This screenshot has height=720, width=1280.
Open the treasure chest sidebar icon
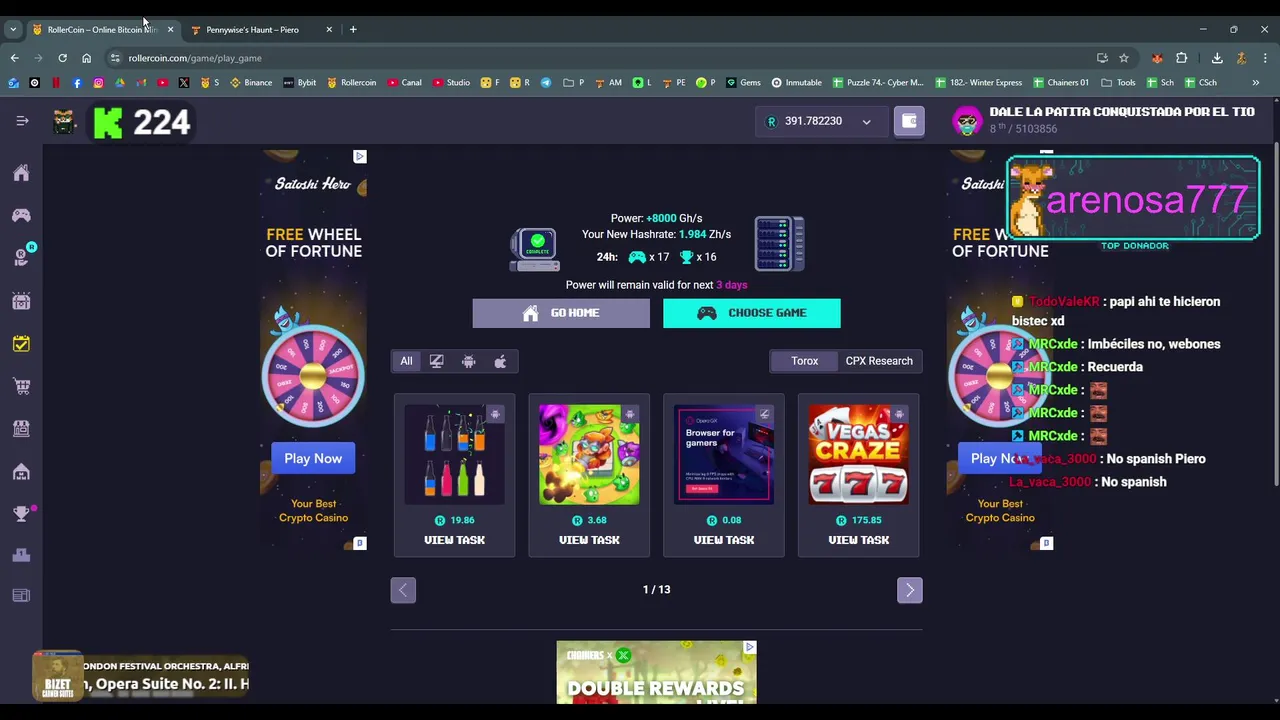click(21, 301)
